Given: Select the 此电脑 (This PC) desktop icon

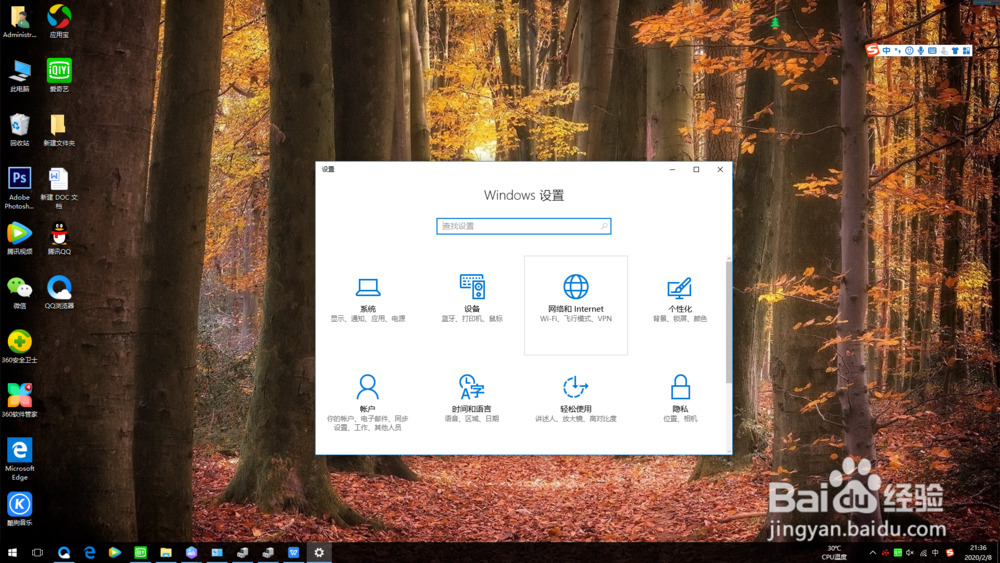Looking at the screenshot, I should pos(20,75).
